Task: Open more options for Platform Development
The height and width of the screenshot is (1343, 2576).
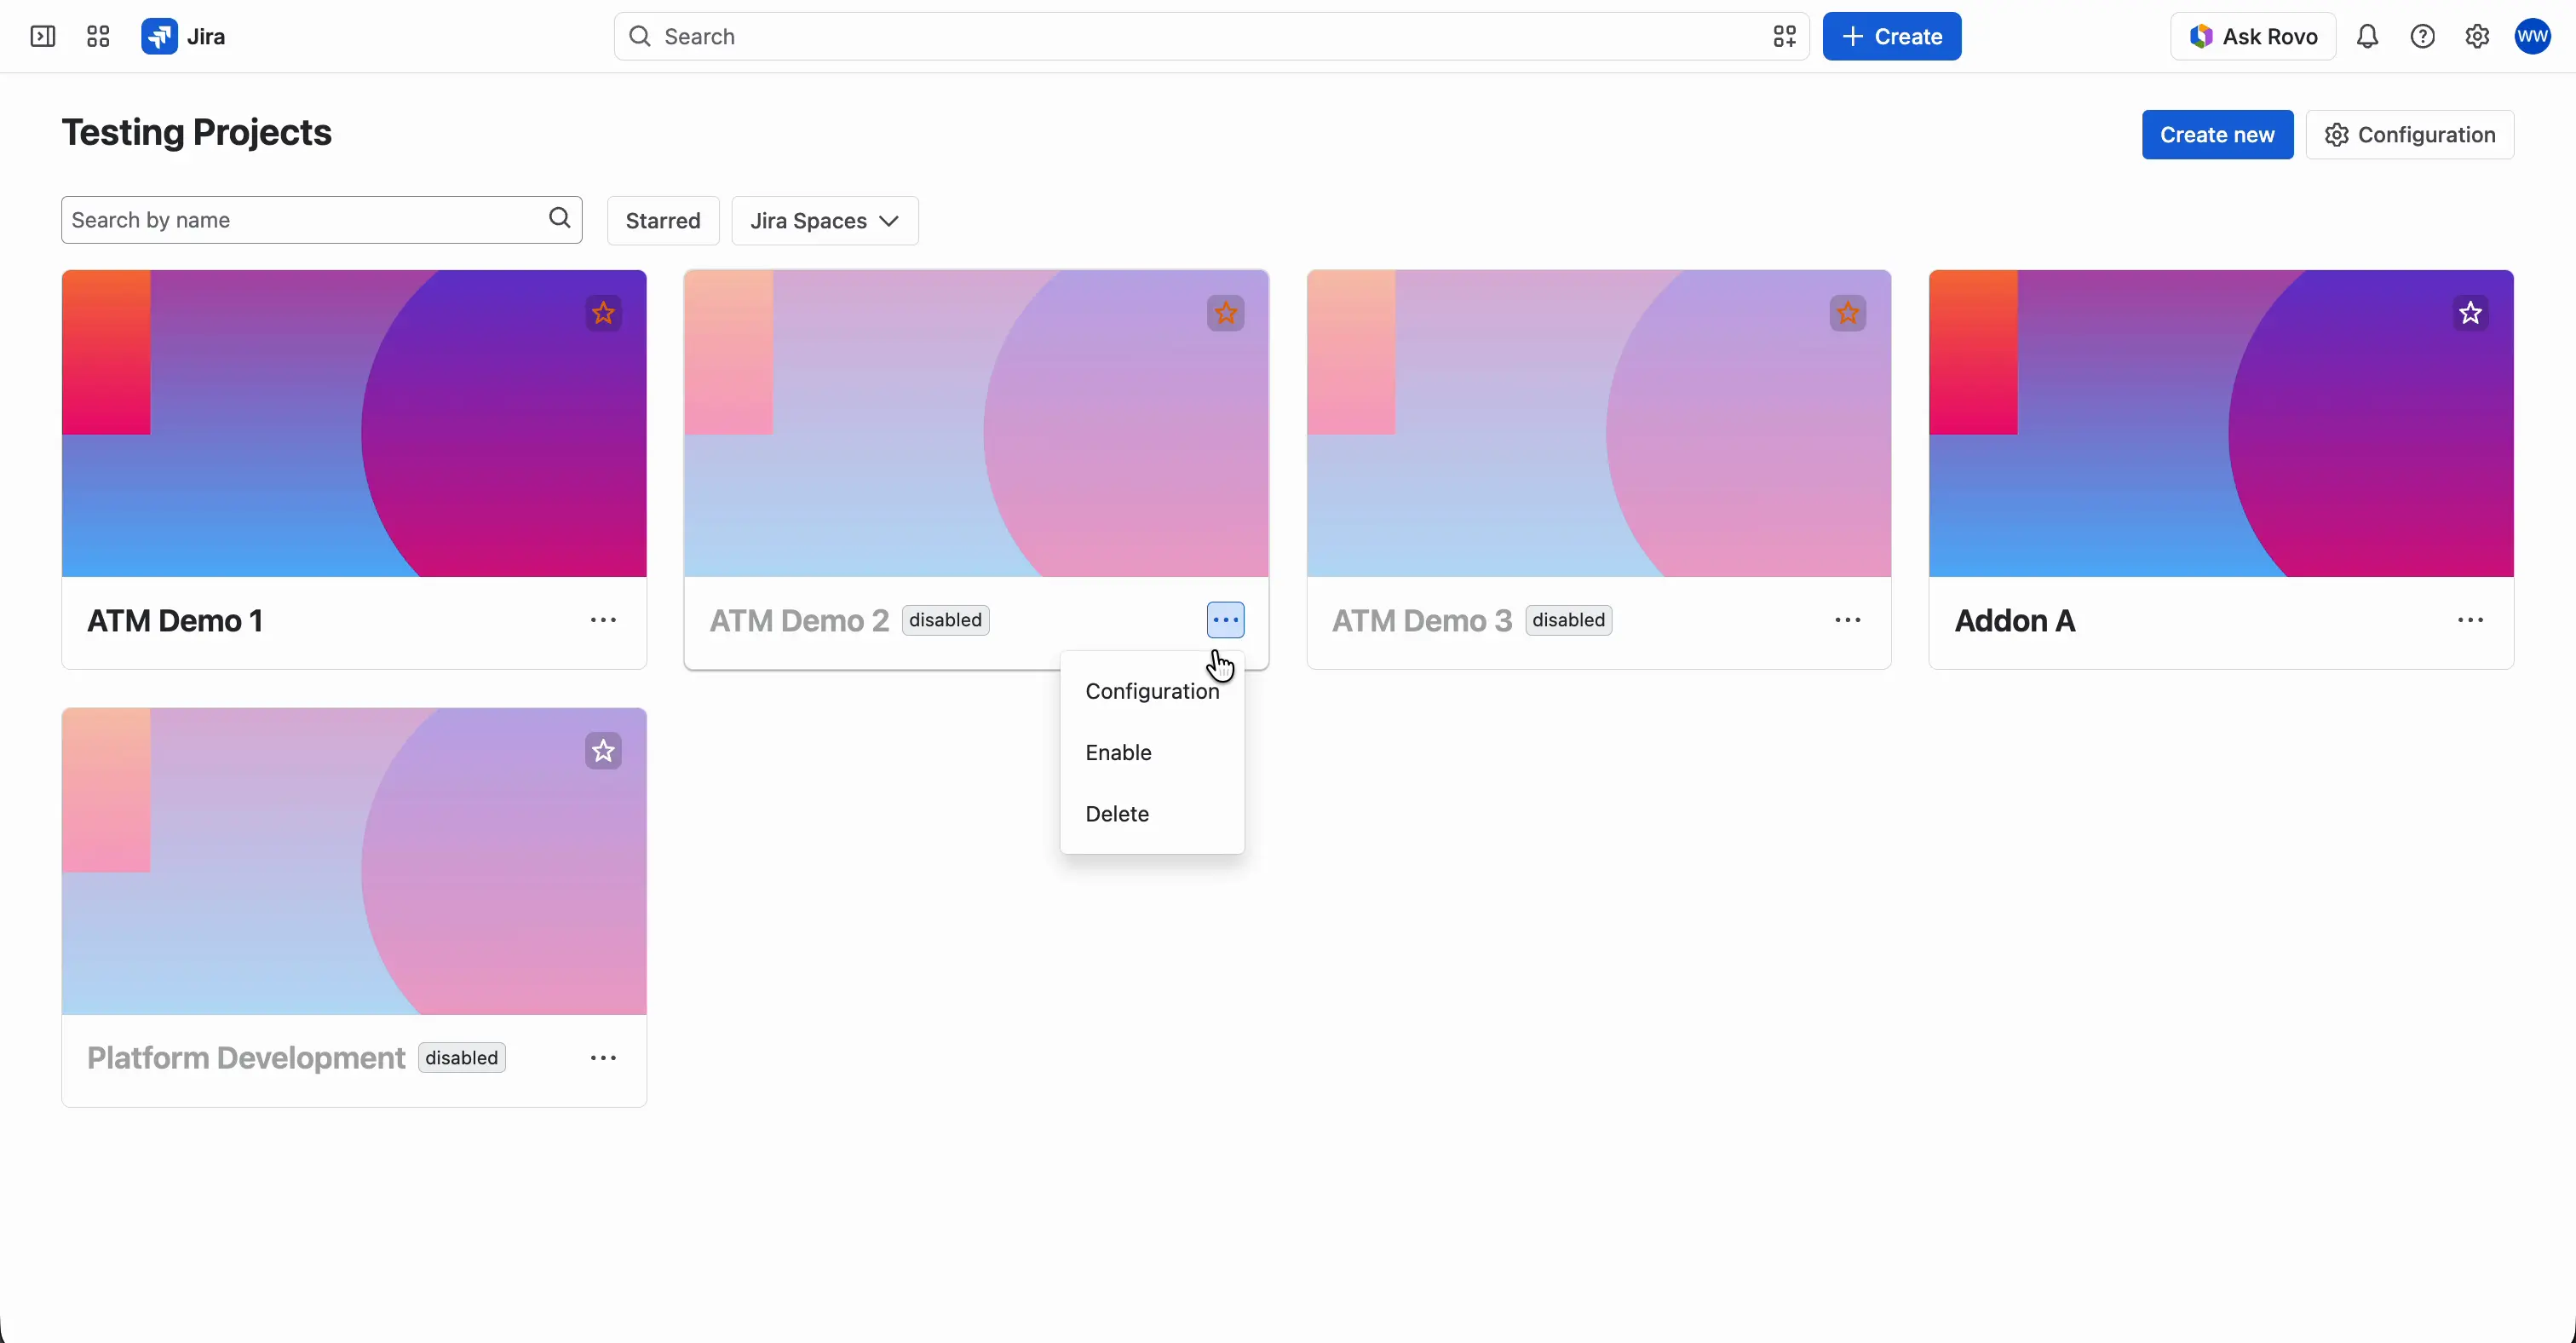Action: [603, 1058]
